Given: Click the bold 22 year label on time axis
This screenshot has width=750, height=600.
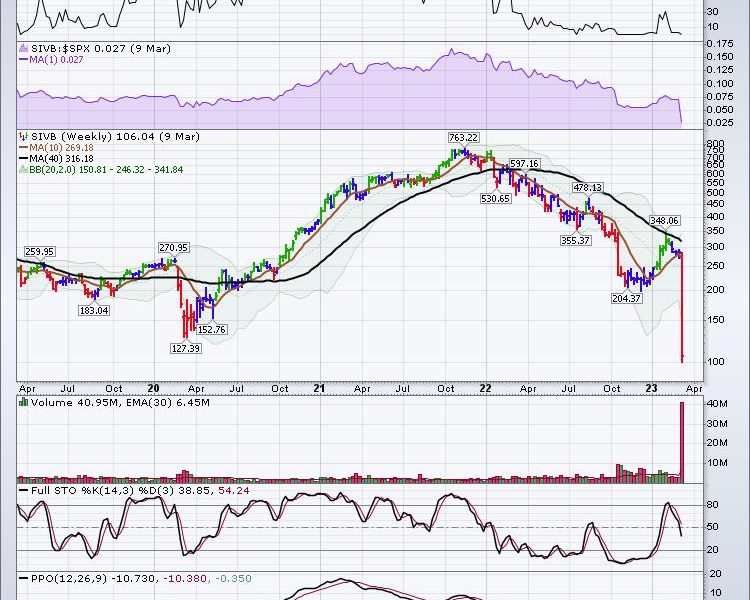Looking at the screenshot, I should (x=485, y=388).
